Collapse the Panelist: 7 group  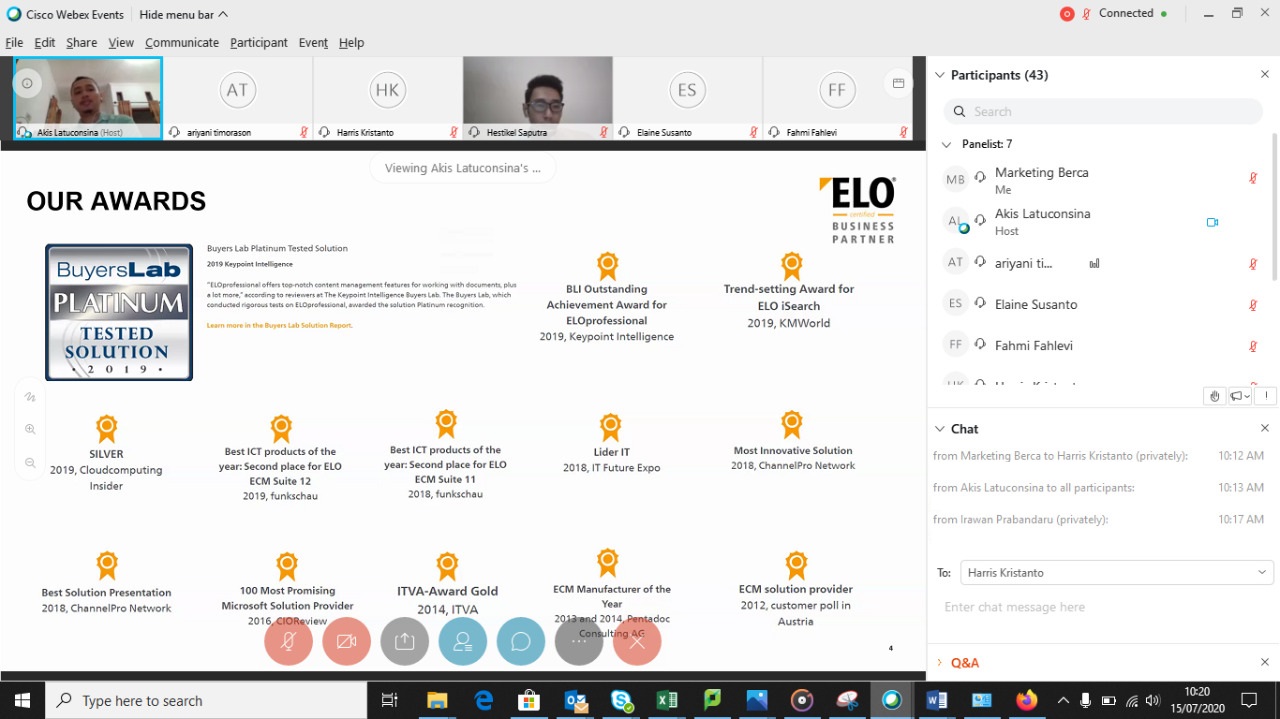tap(946, 144)
